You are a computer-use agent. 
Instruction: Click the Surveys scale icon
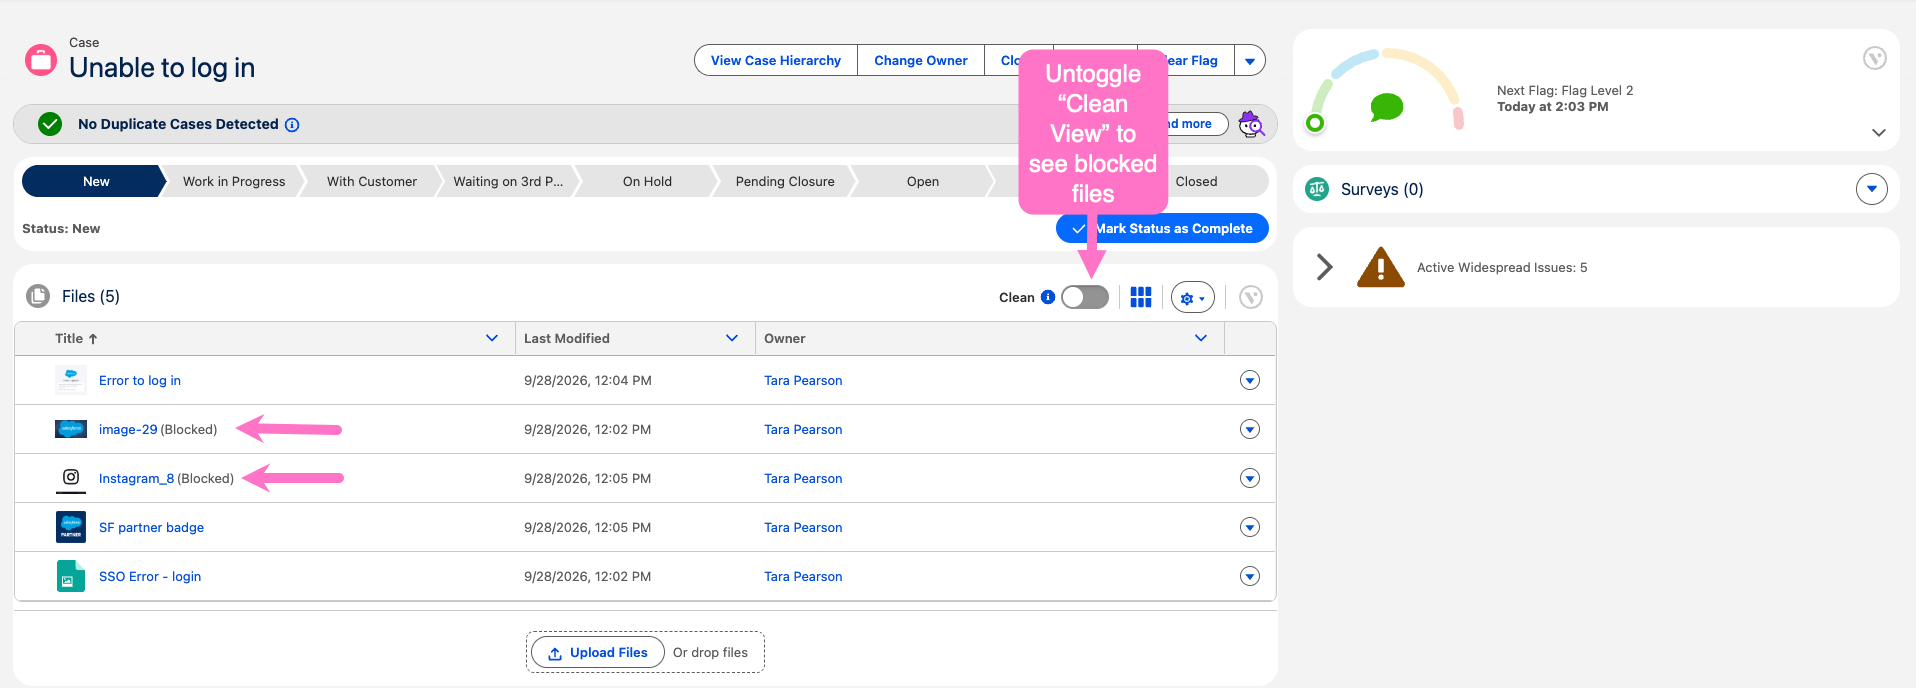(1317, 189)
